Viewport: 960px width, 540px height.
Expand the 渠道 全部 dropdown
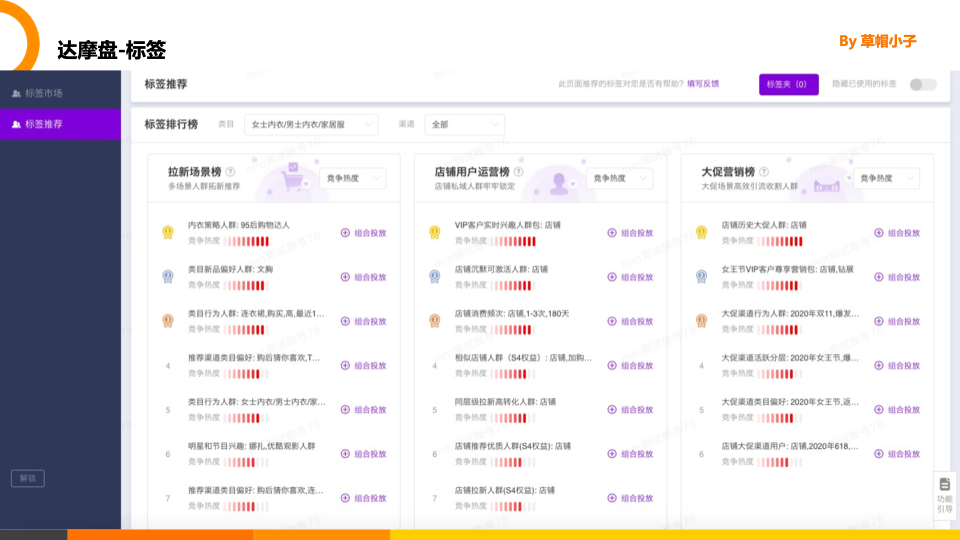coord(465,124)
